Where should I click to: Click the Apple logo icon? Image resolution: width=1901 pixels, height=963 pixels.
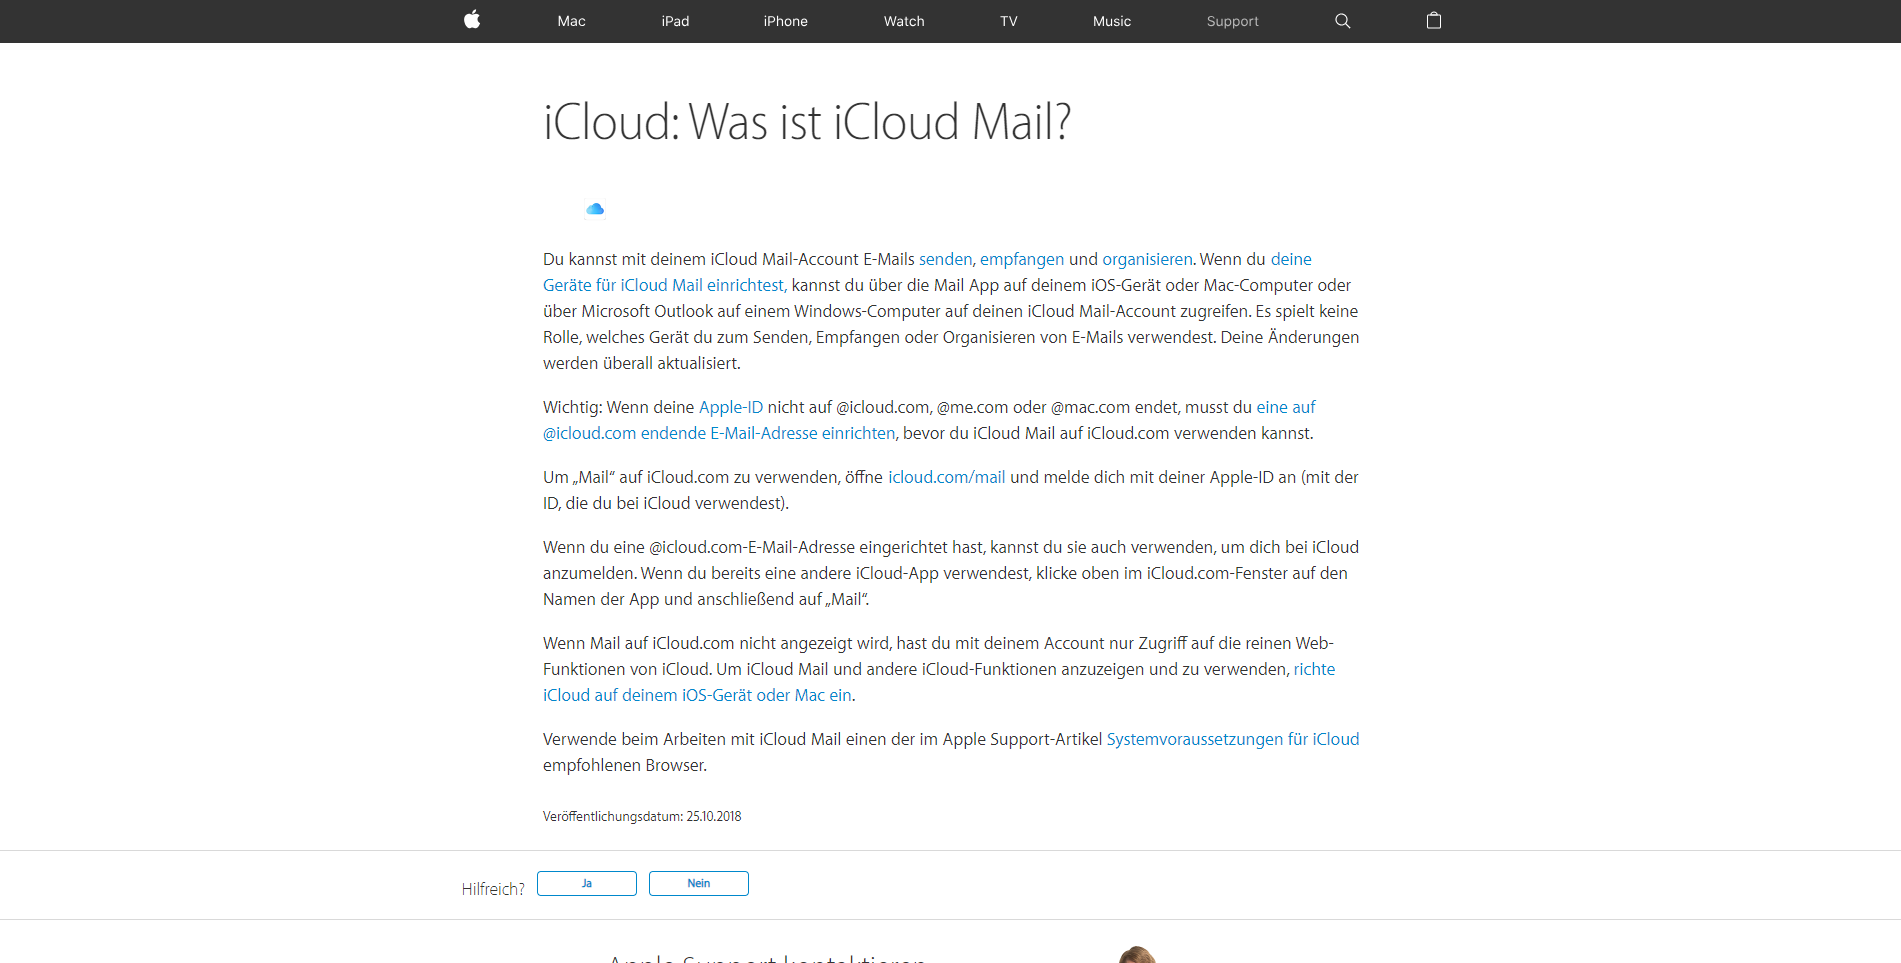pos(472,20)
